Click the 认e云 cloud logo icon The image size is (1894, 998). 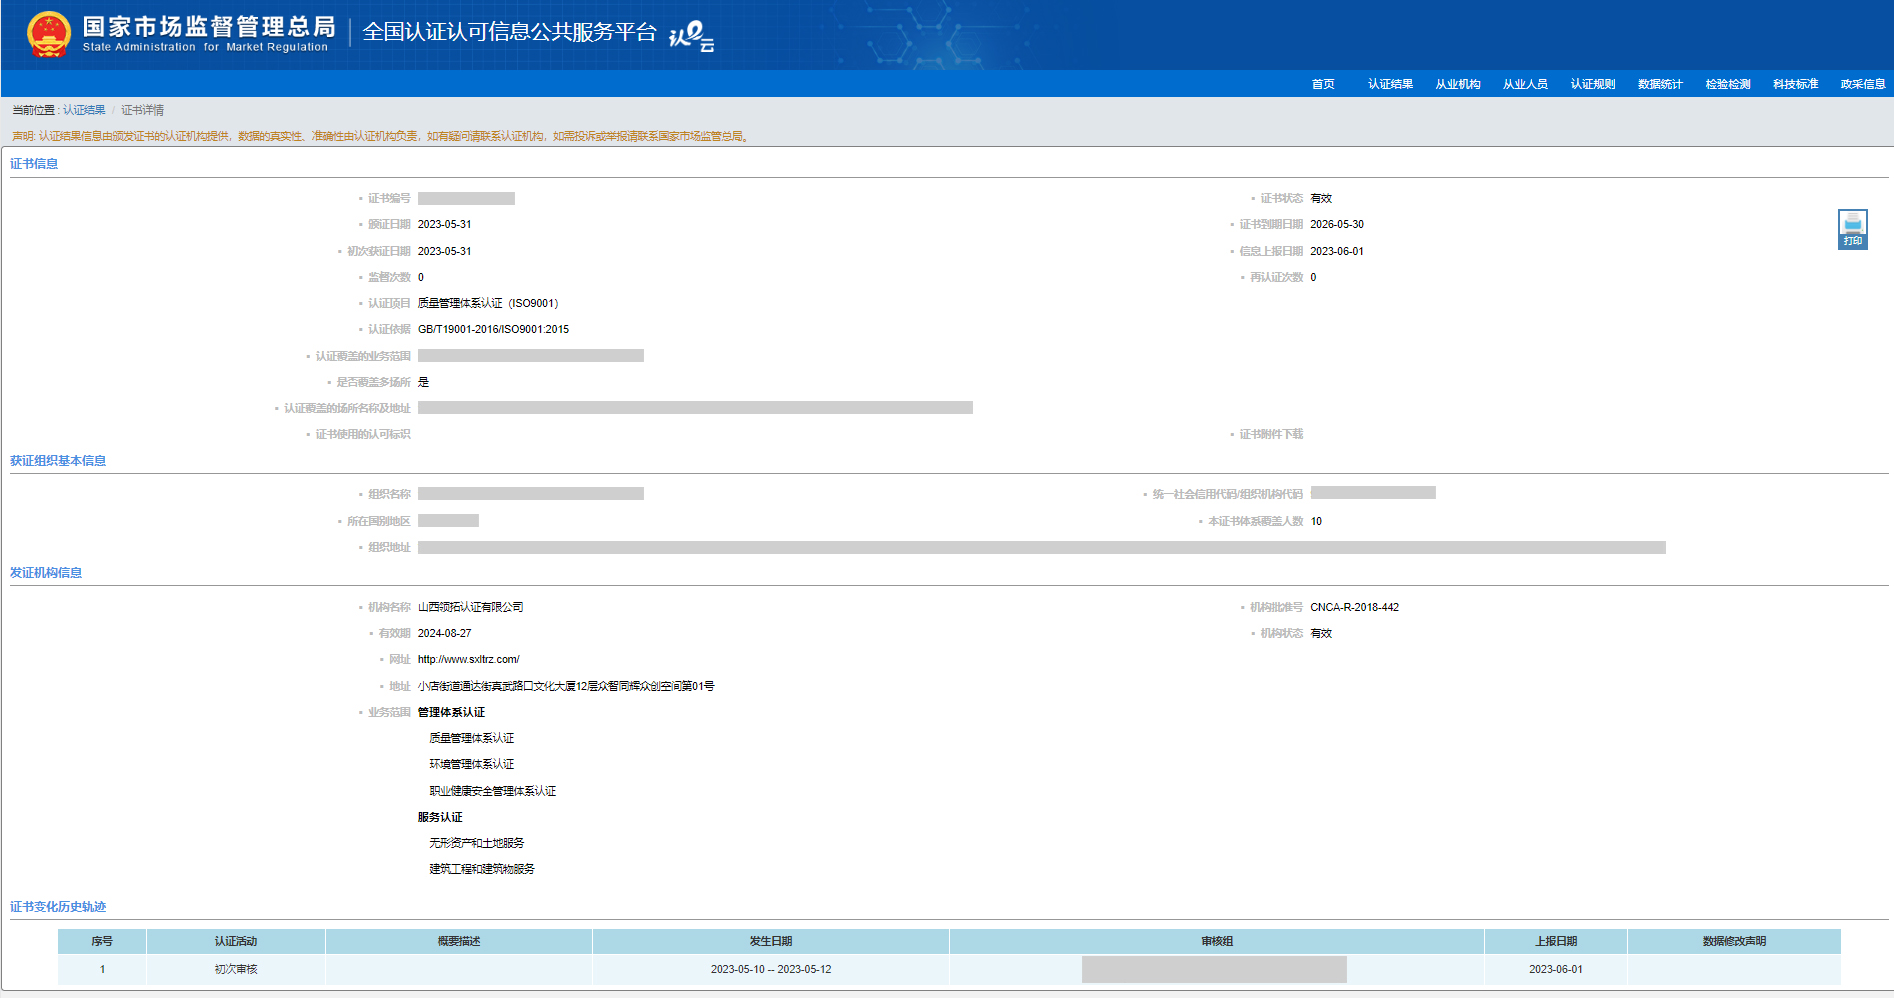click(x=691, y=36)
